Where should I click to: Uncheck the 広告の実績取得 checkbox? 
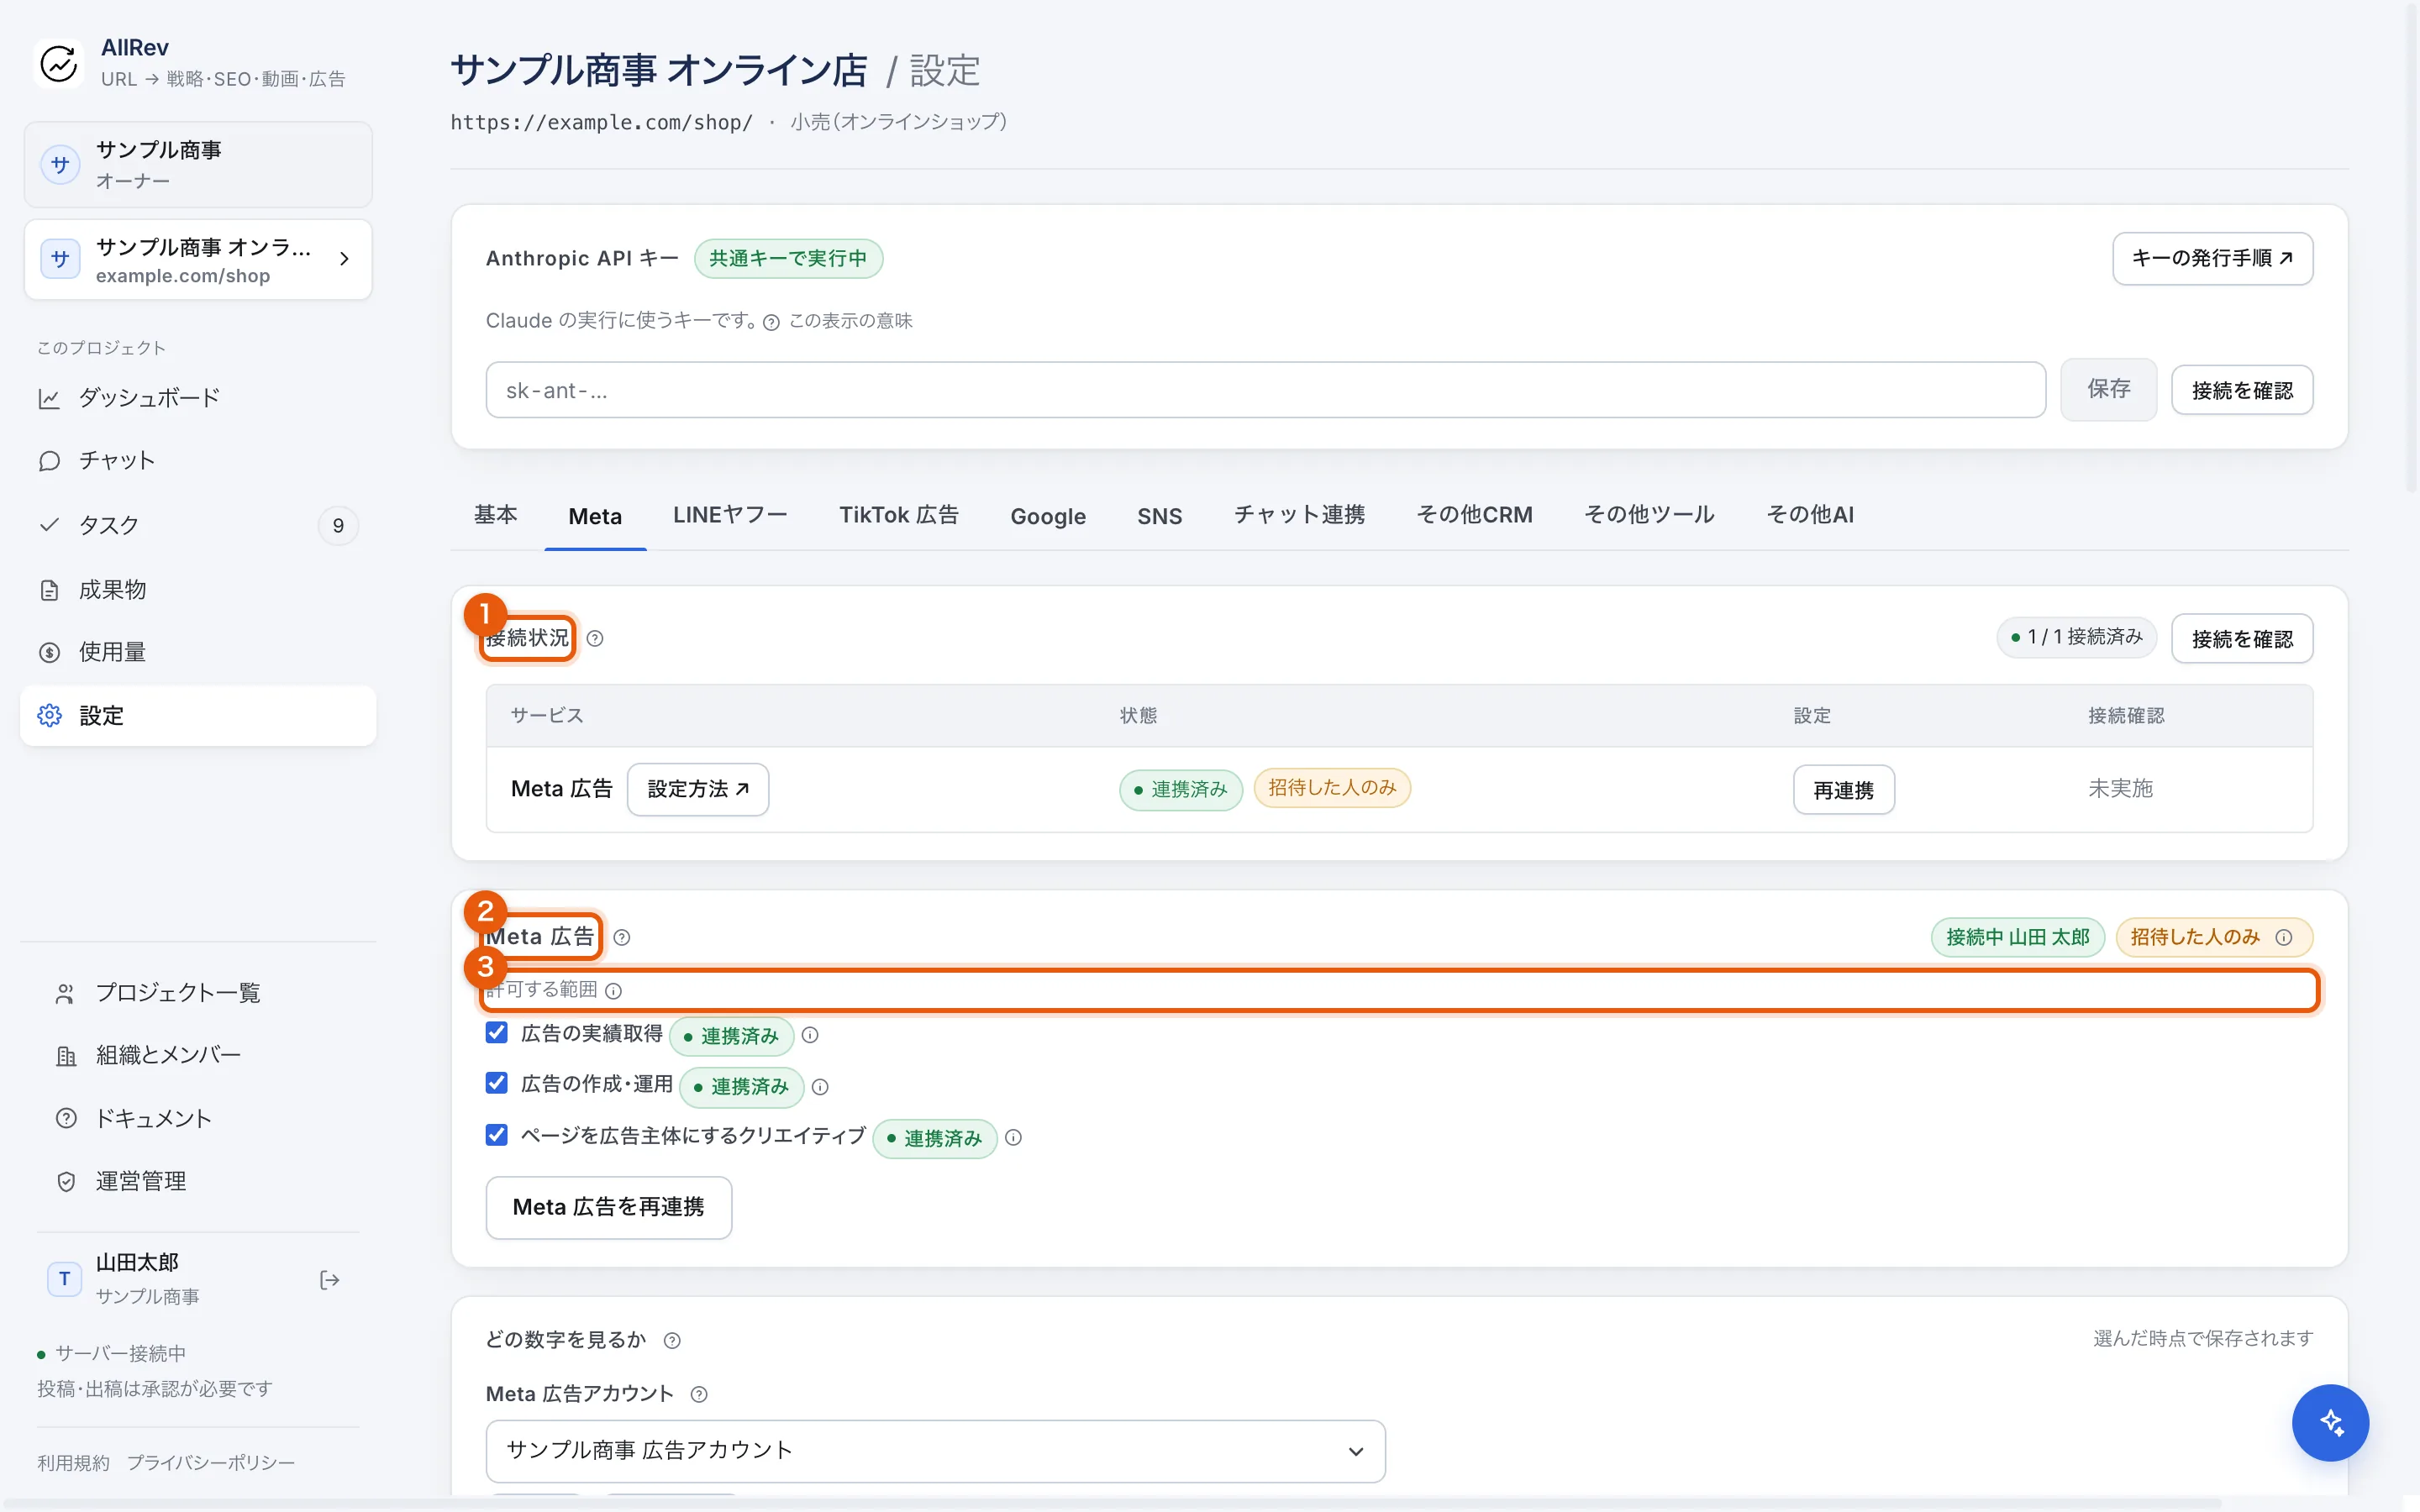(497, 1032)
